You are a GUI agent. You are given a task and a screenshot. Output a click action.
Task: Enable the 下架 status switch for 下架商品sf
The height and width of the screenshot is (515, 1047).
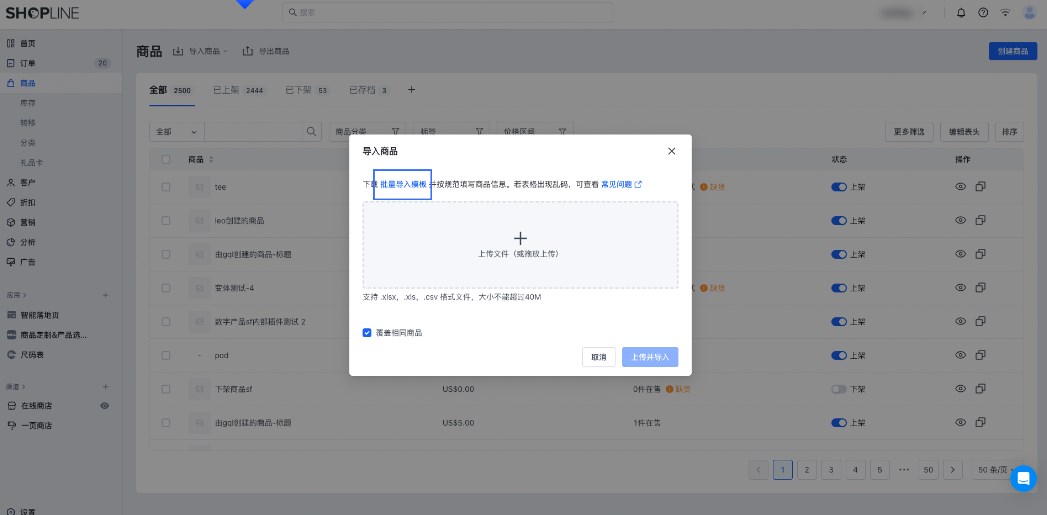click(838, 389)
